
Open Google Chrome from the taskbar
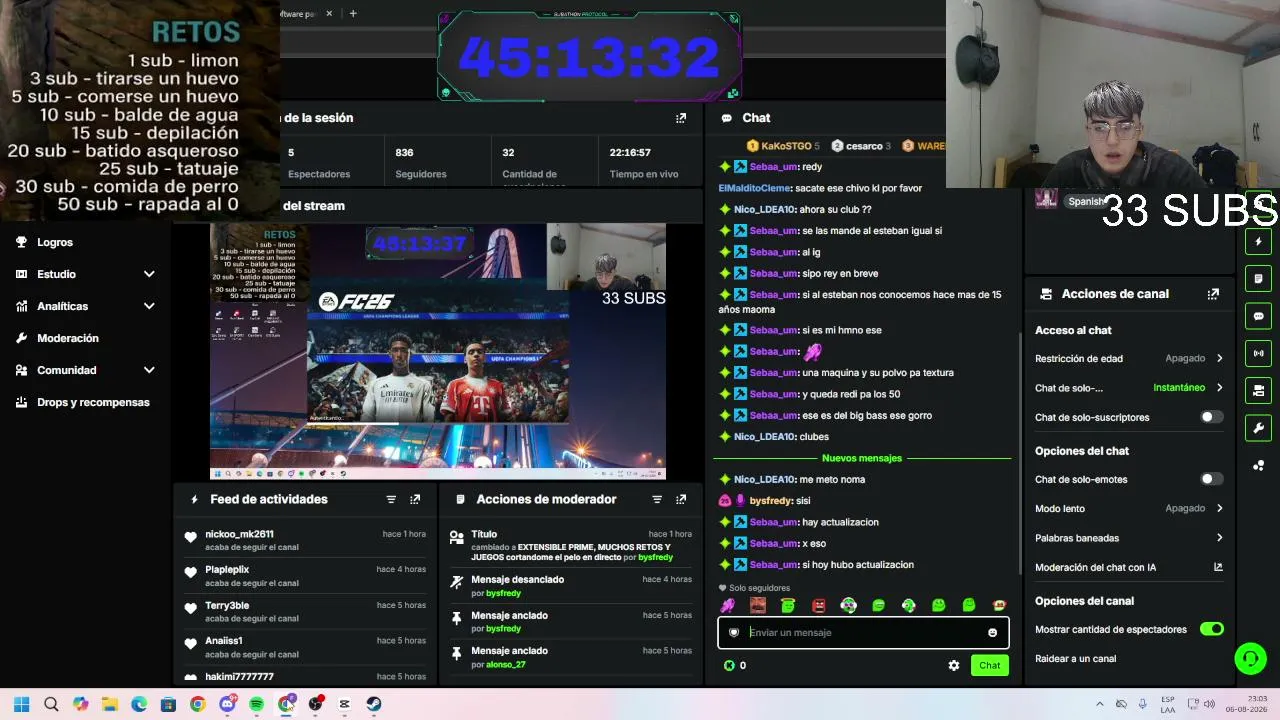click(x=197, y=704)
